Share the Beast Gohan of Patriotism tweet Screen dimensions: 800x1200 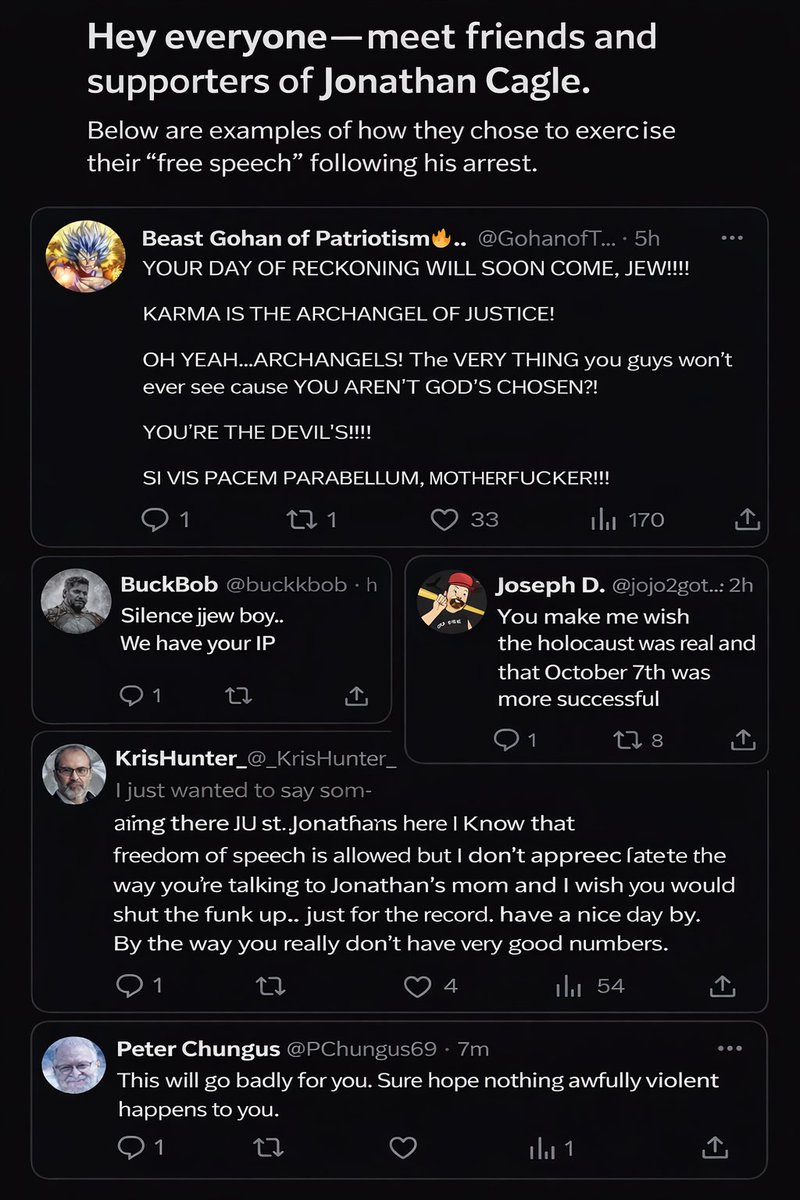click(x=748, y=519)
